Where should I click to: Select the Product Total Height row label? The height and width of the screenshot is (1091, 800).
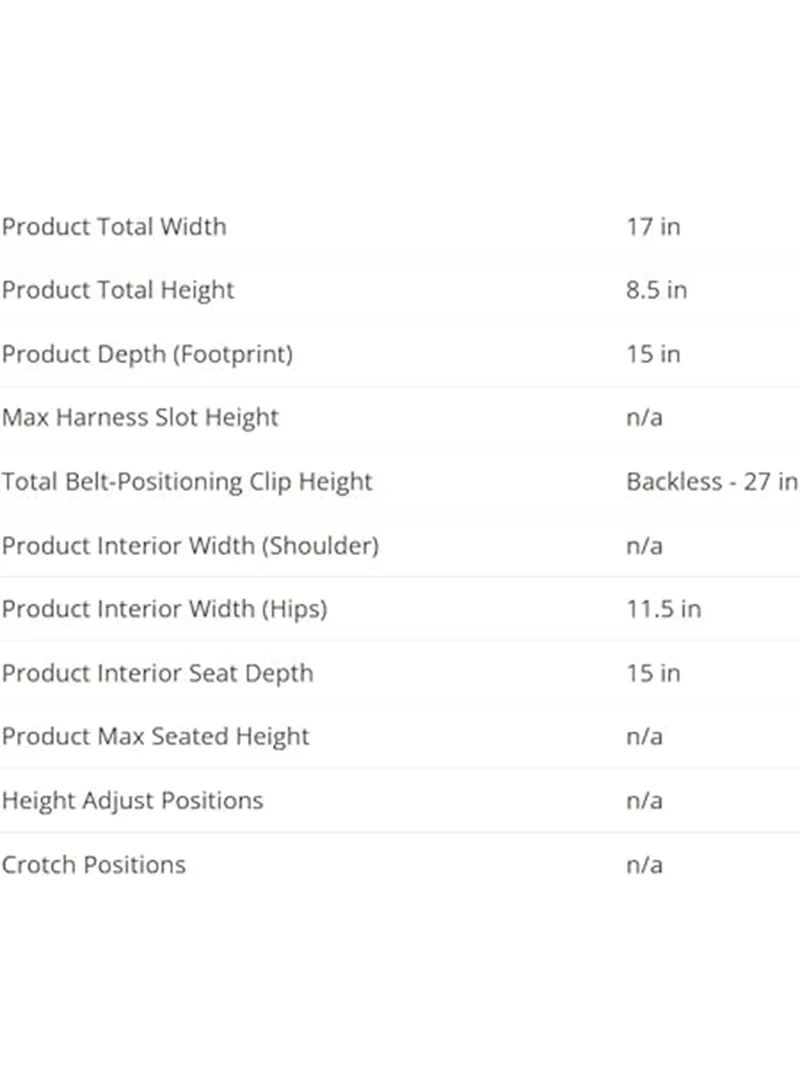click(x=118, y=291)
